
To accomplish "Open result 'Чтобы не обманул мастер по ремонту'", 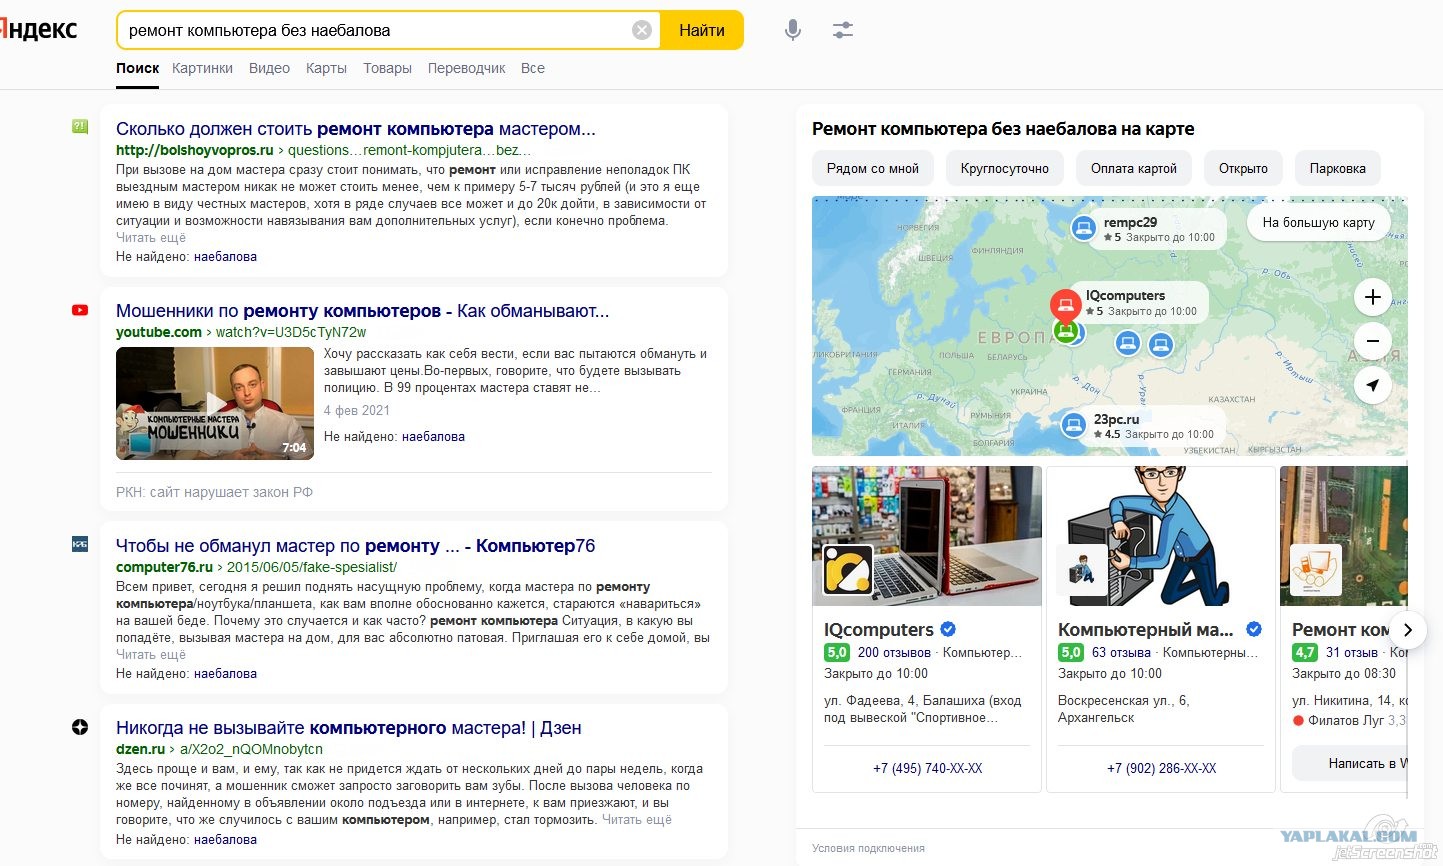I will (x=356, y=545).
